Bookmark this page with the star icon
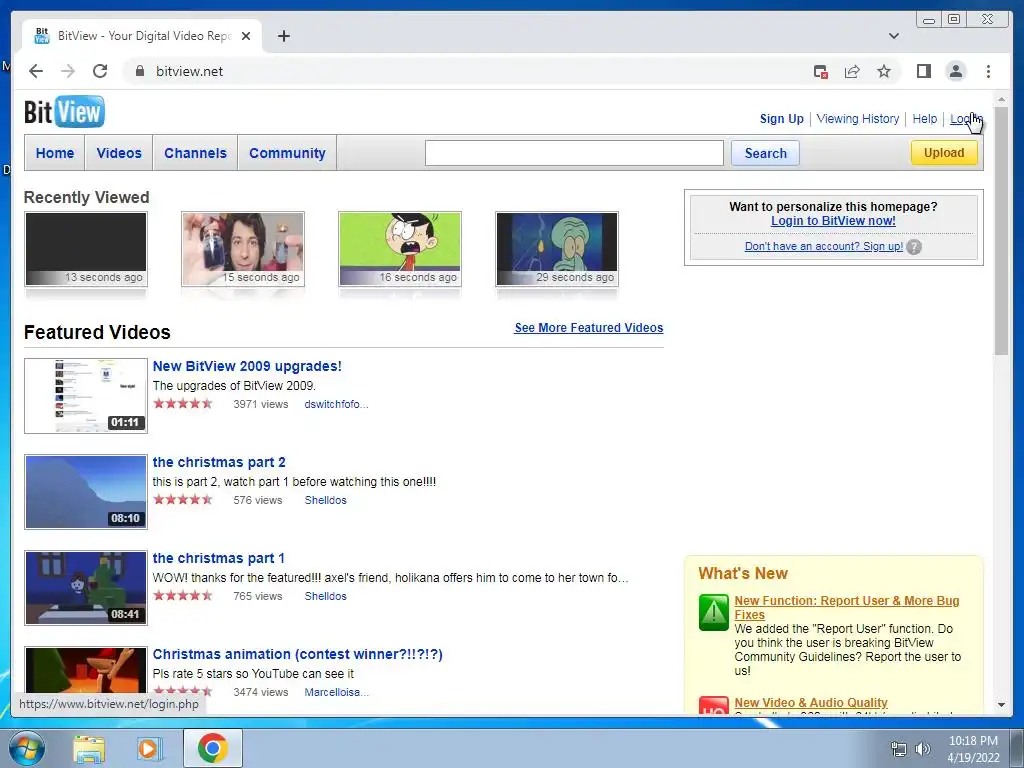The image size is (1024, 768). tap(884, 71)
